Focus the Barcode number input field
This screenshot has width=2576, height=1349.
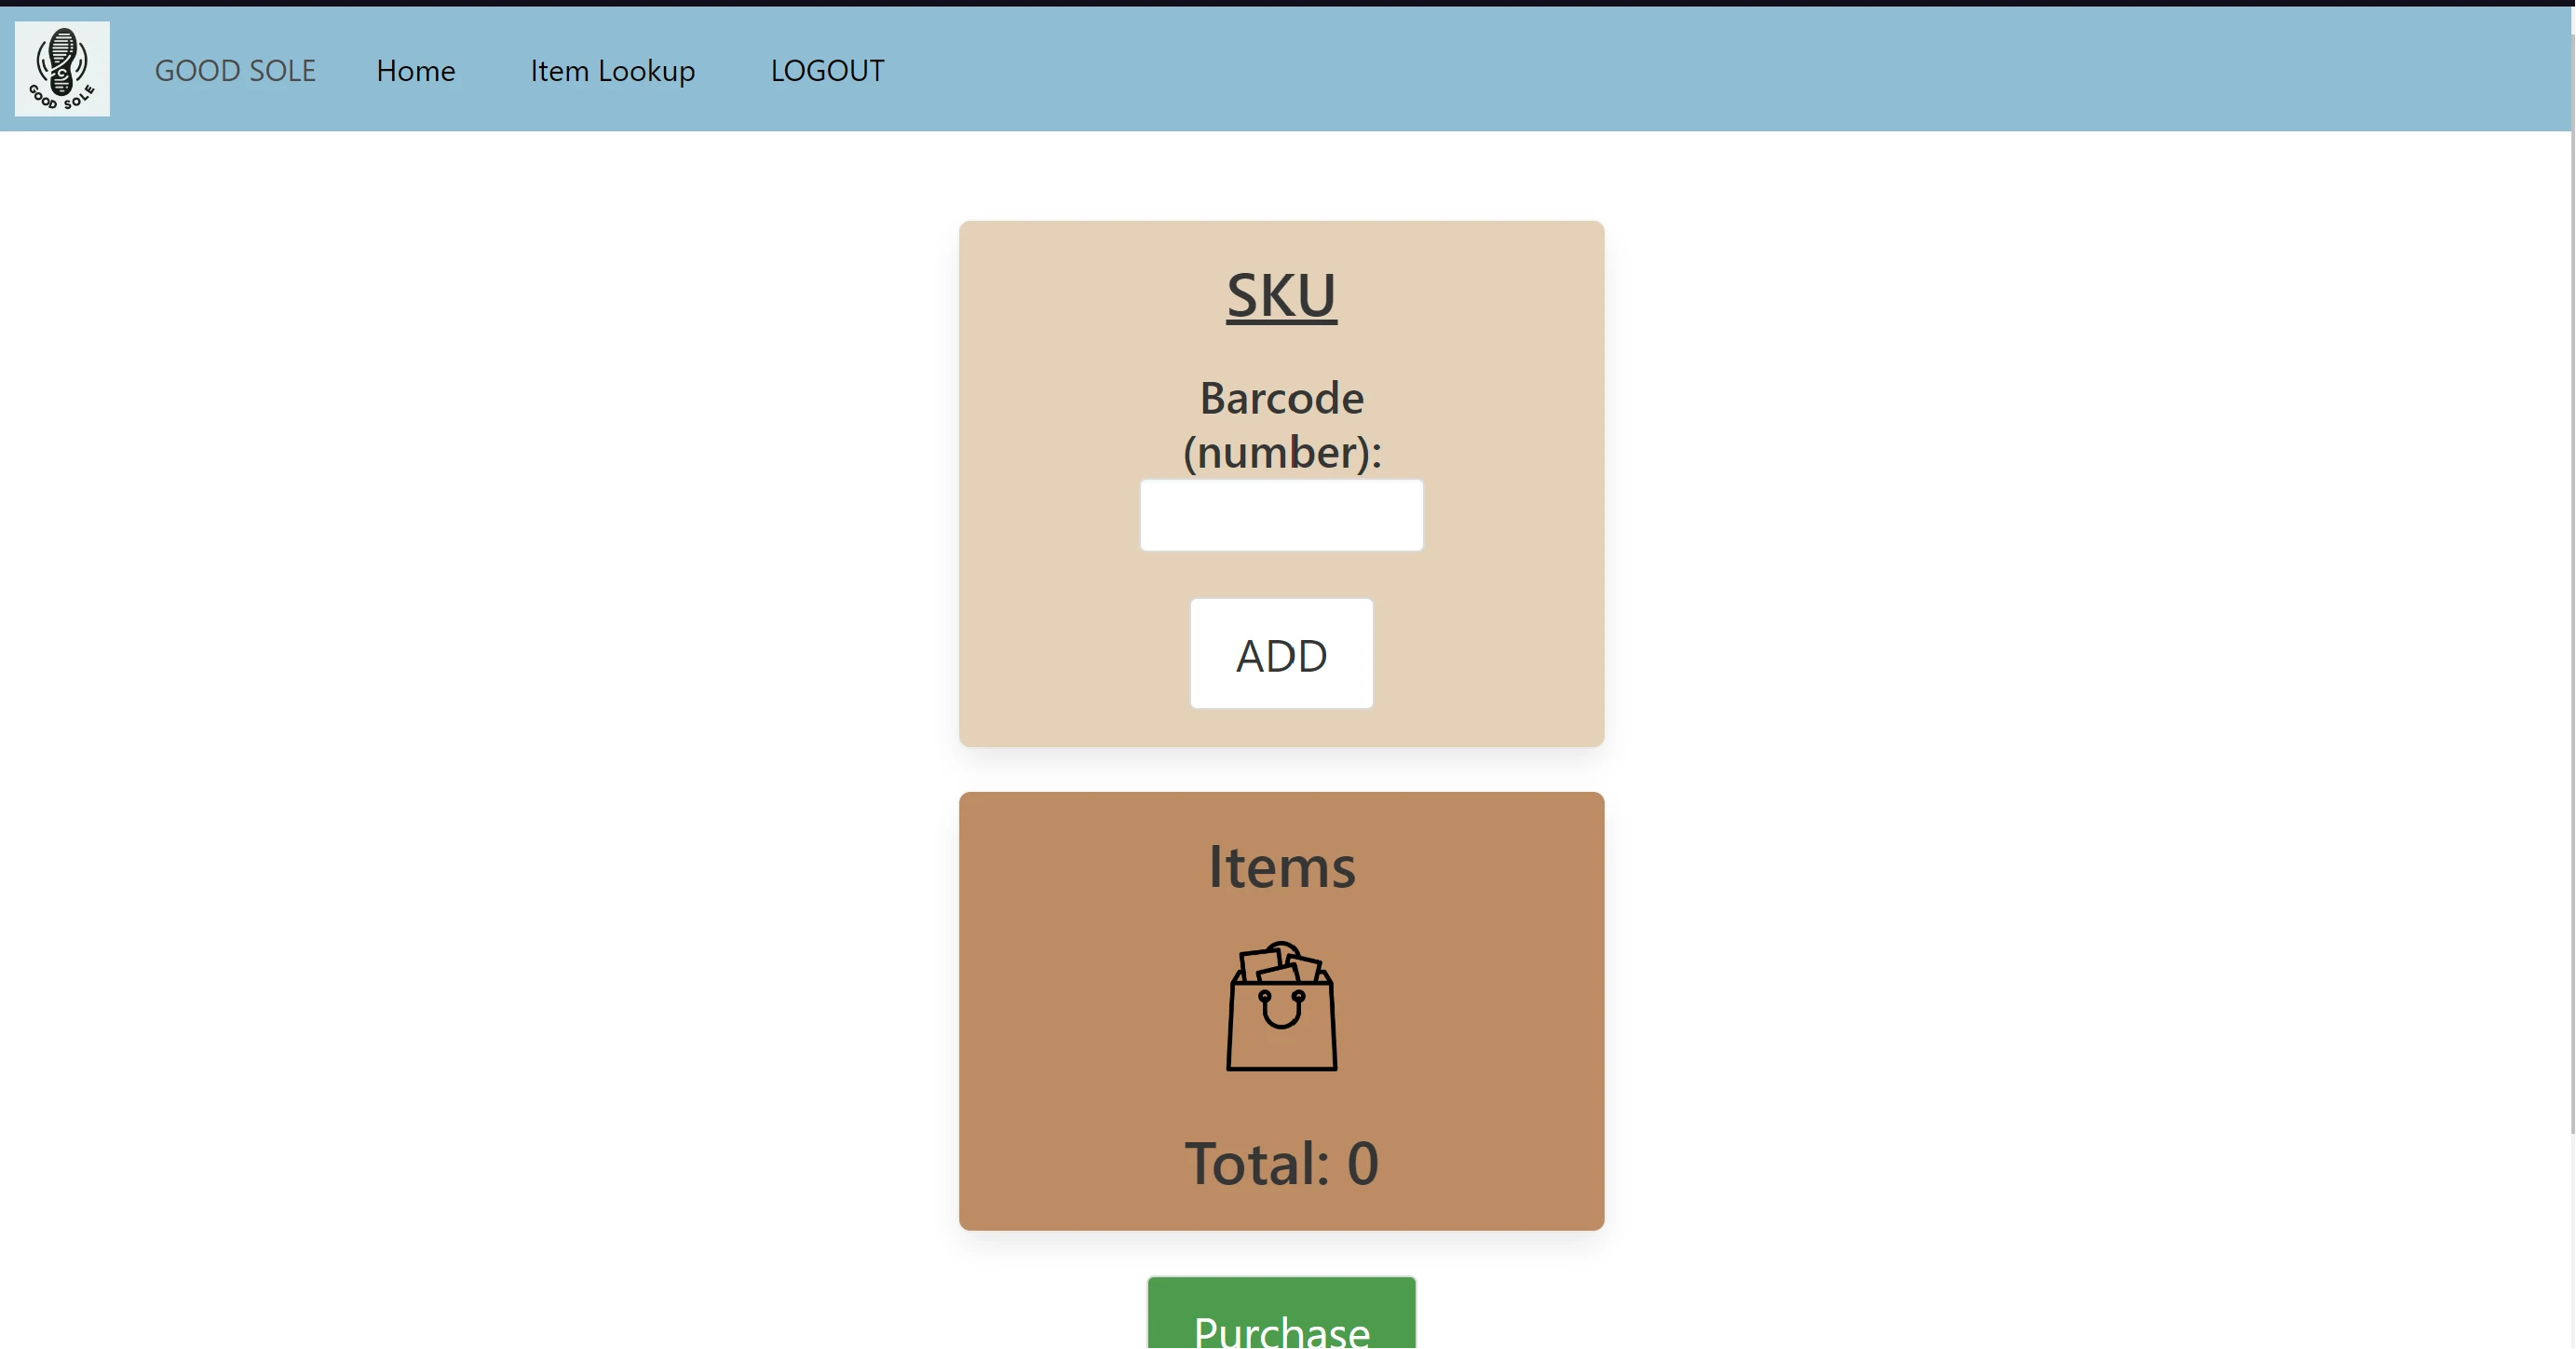[x=1281, y=515]
